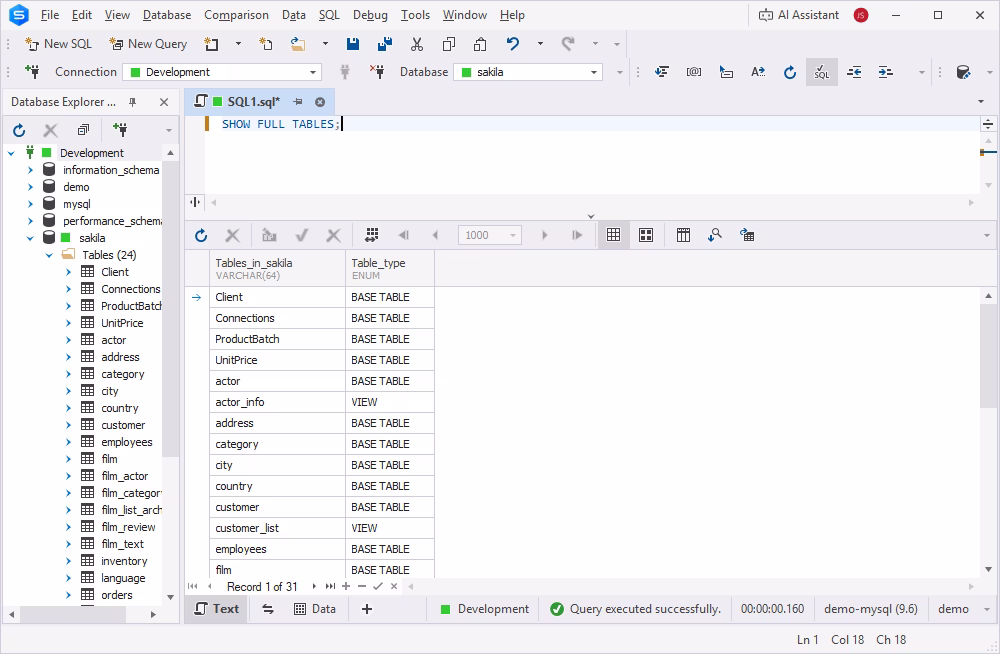Click the Open file folder icon

298,44
